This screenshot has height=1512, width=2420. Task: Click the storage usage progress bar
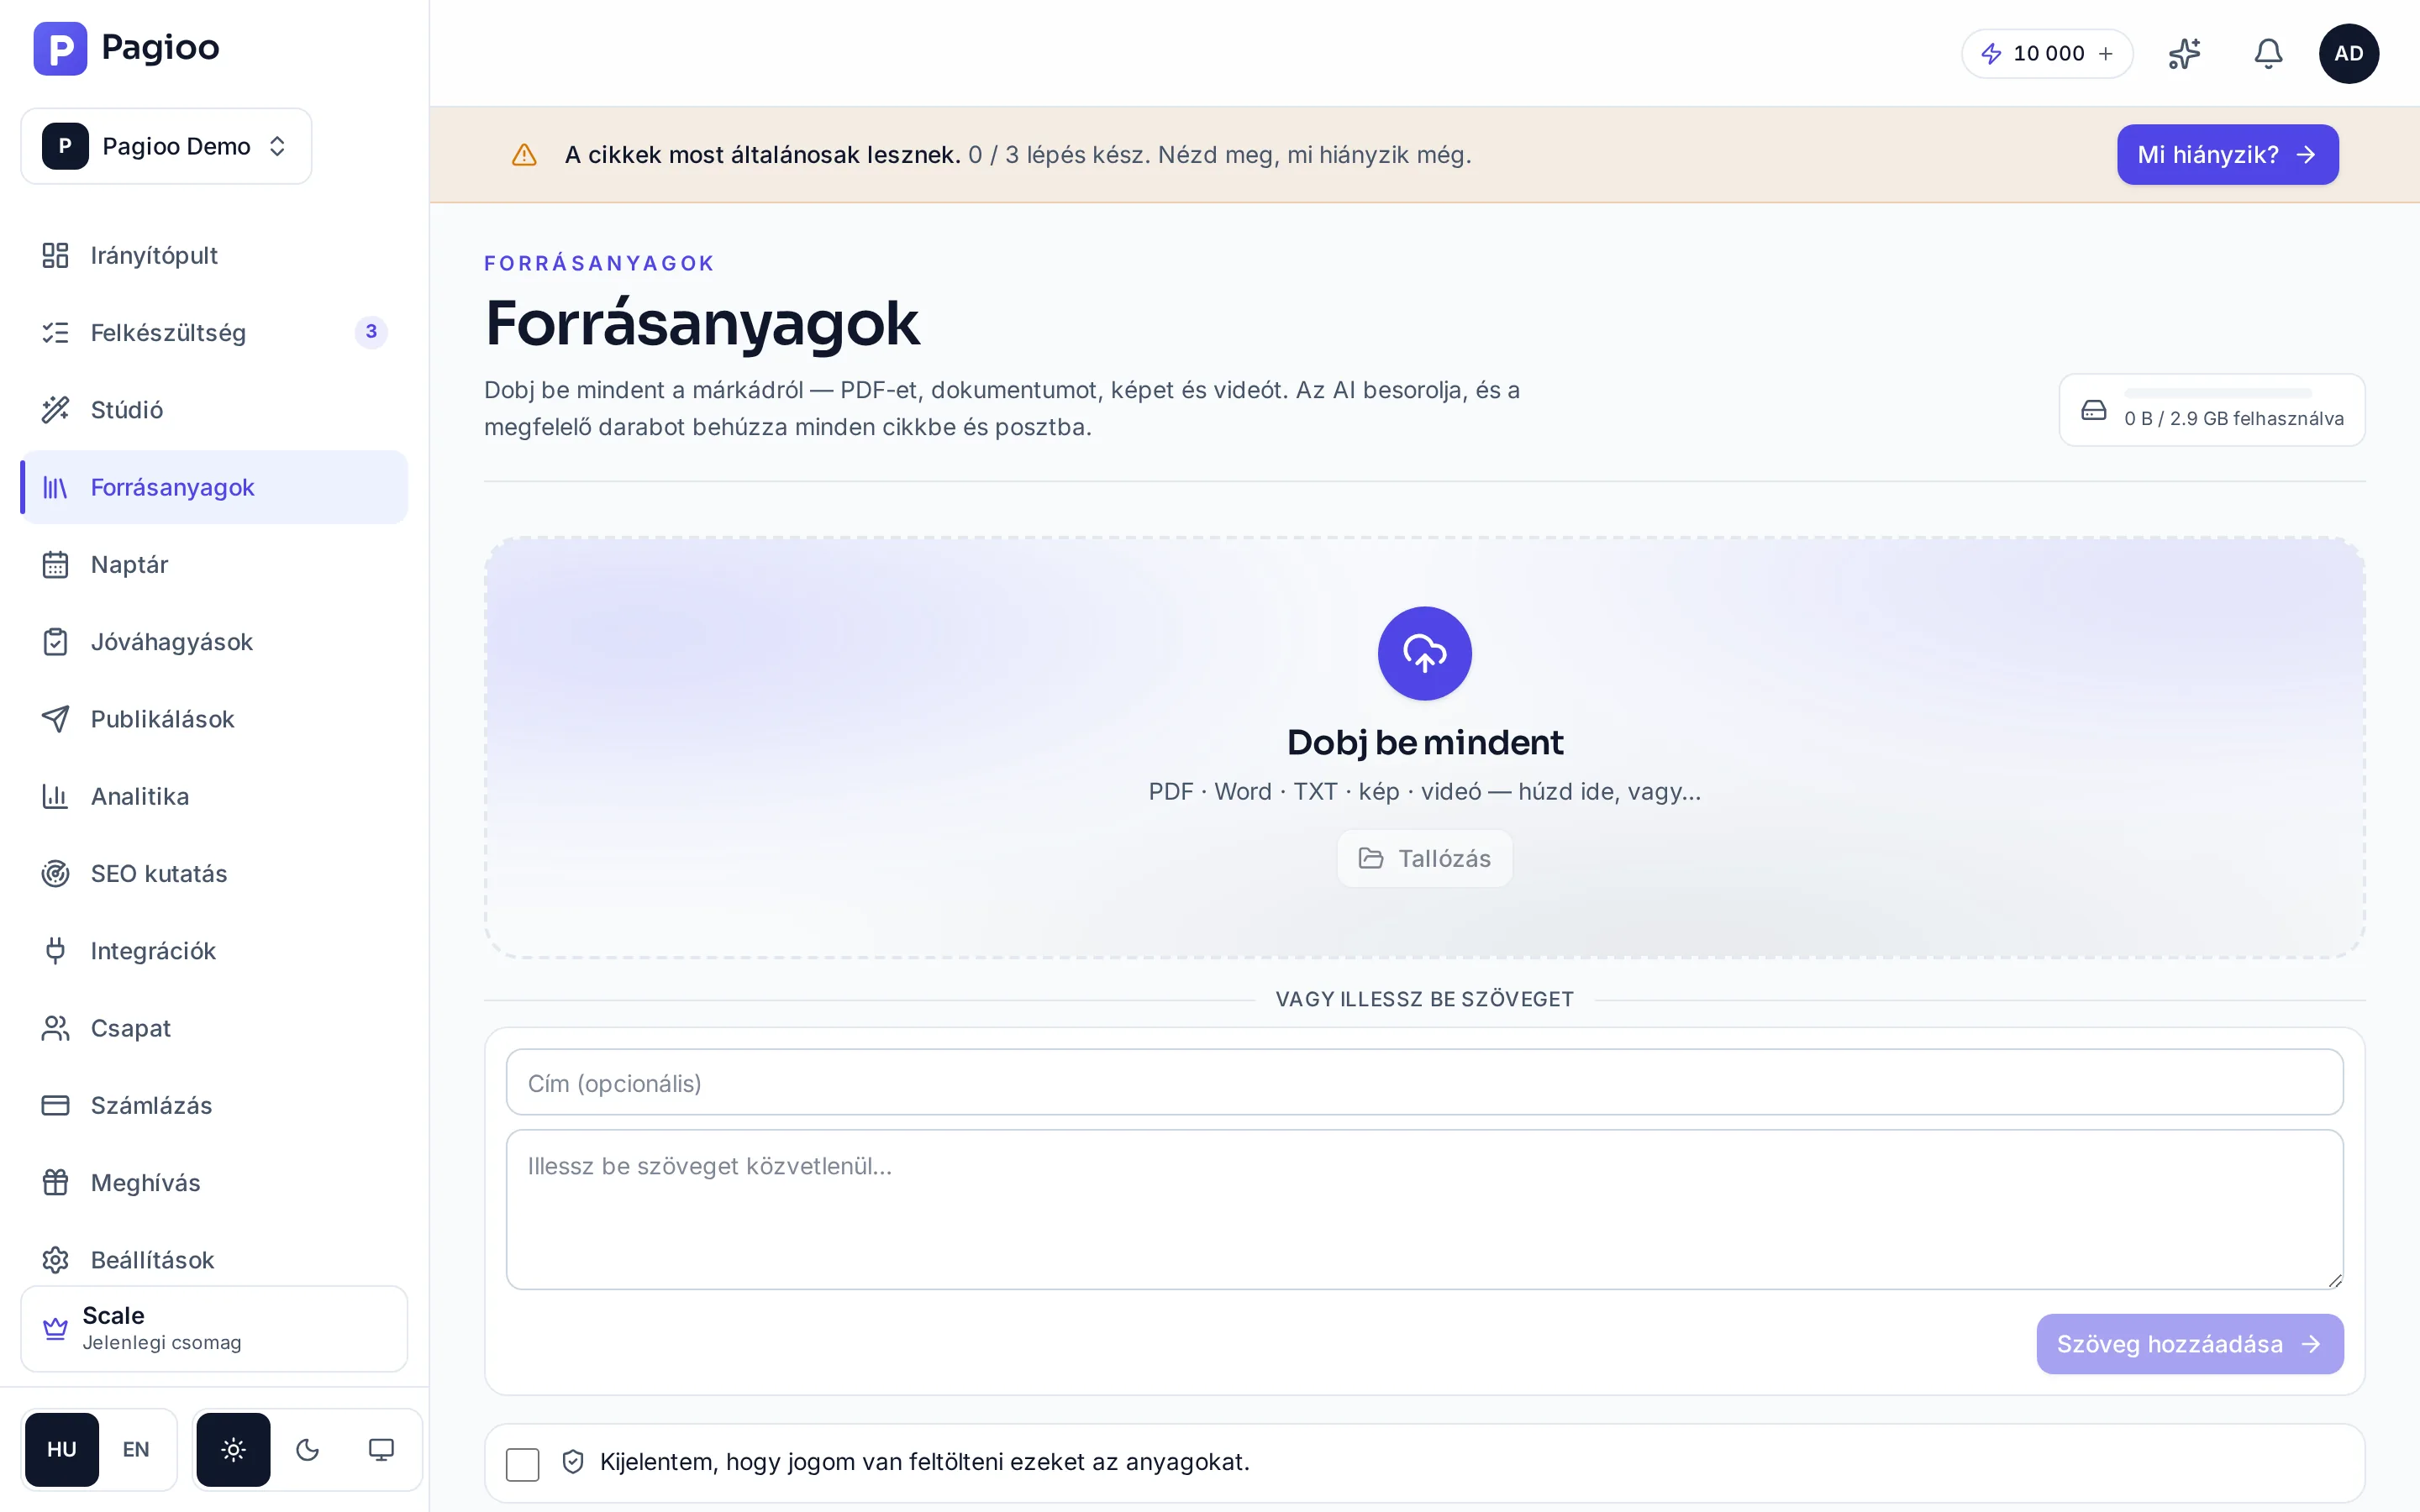pyautogui.click(x=2217, y=393)
